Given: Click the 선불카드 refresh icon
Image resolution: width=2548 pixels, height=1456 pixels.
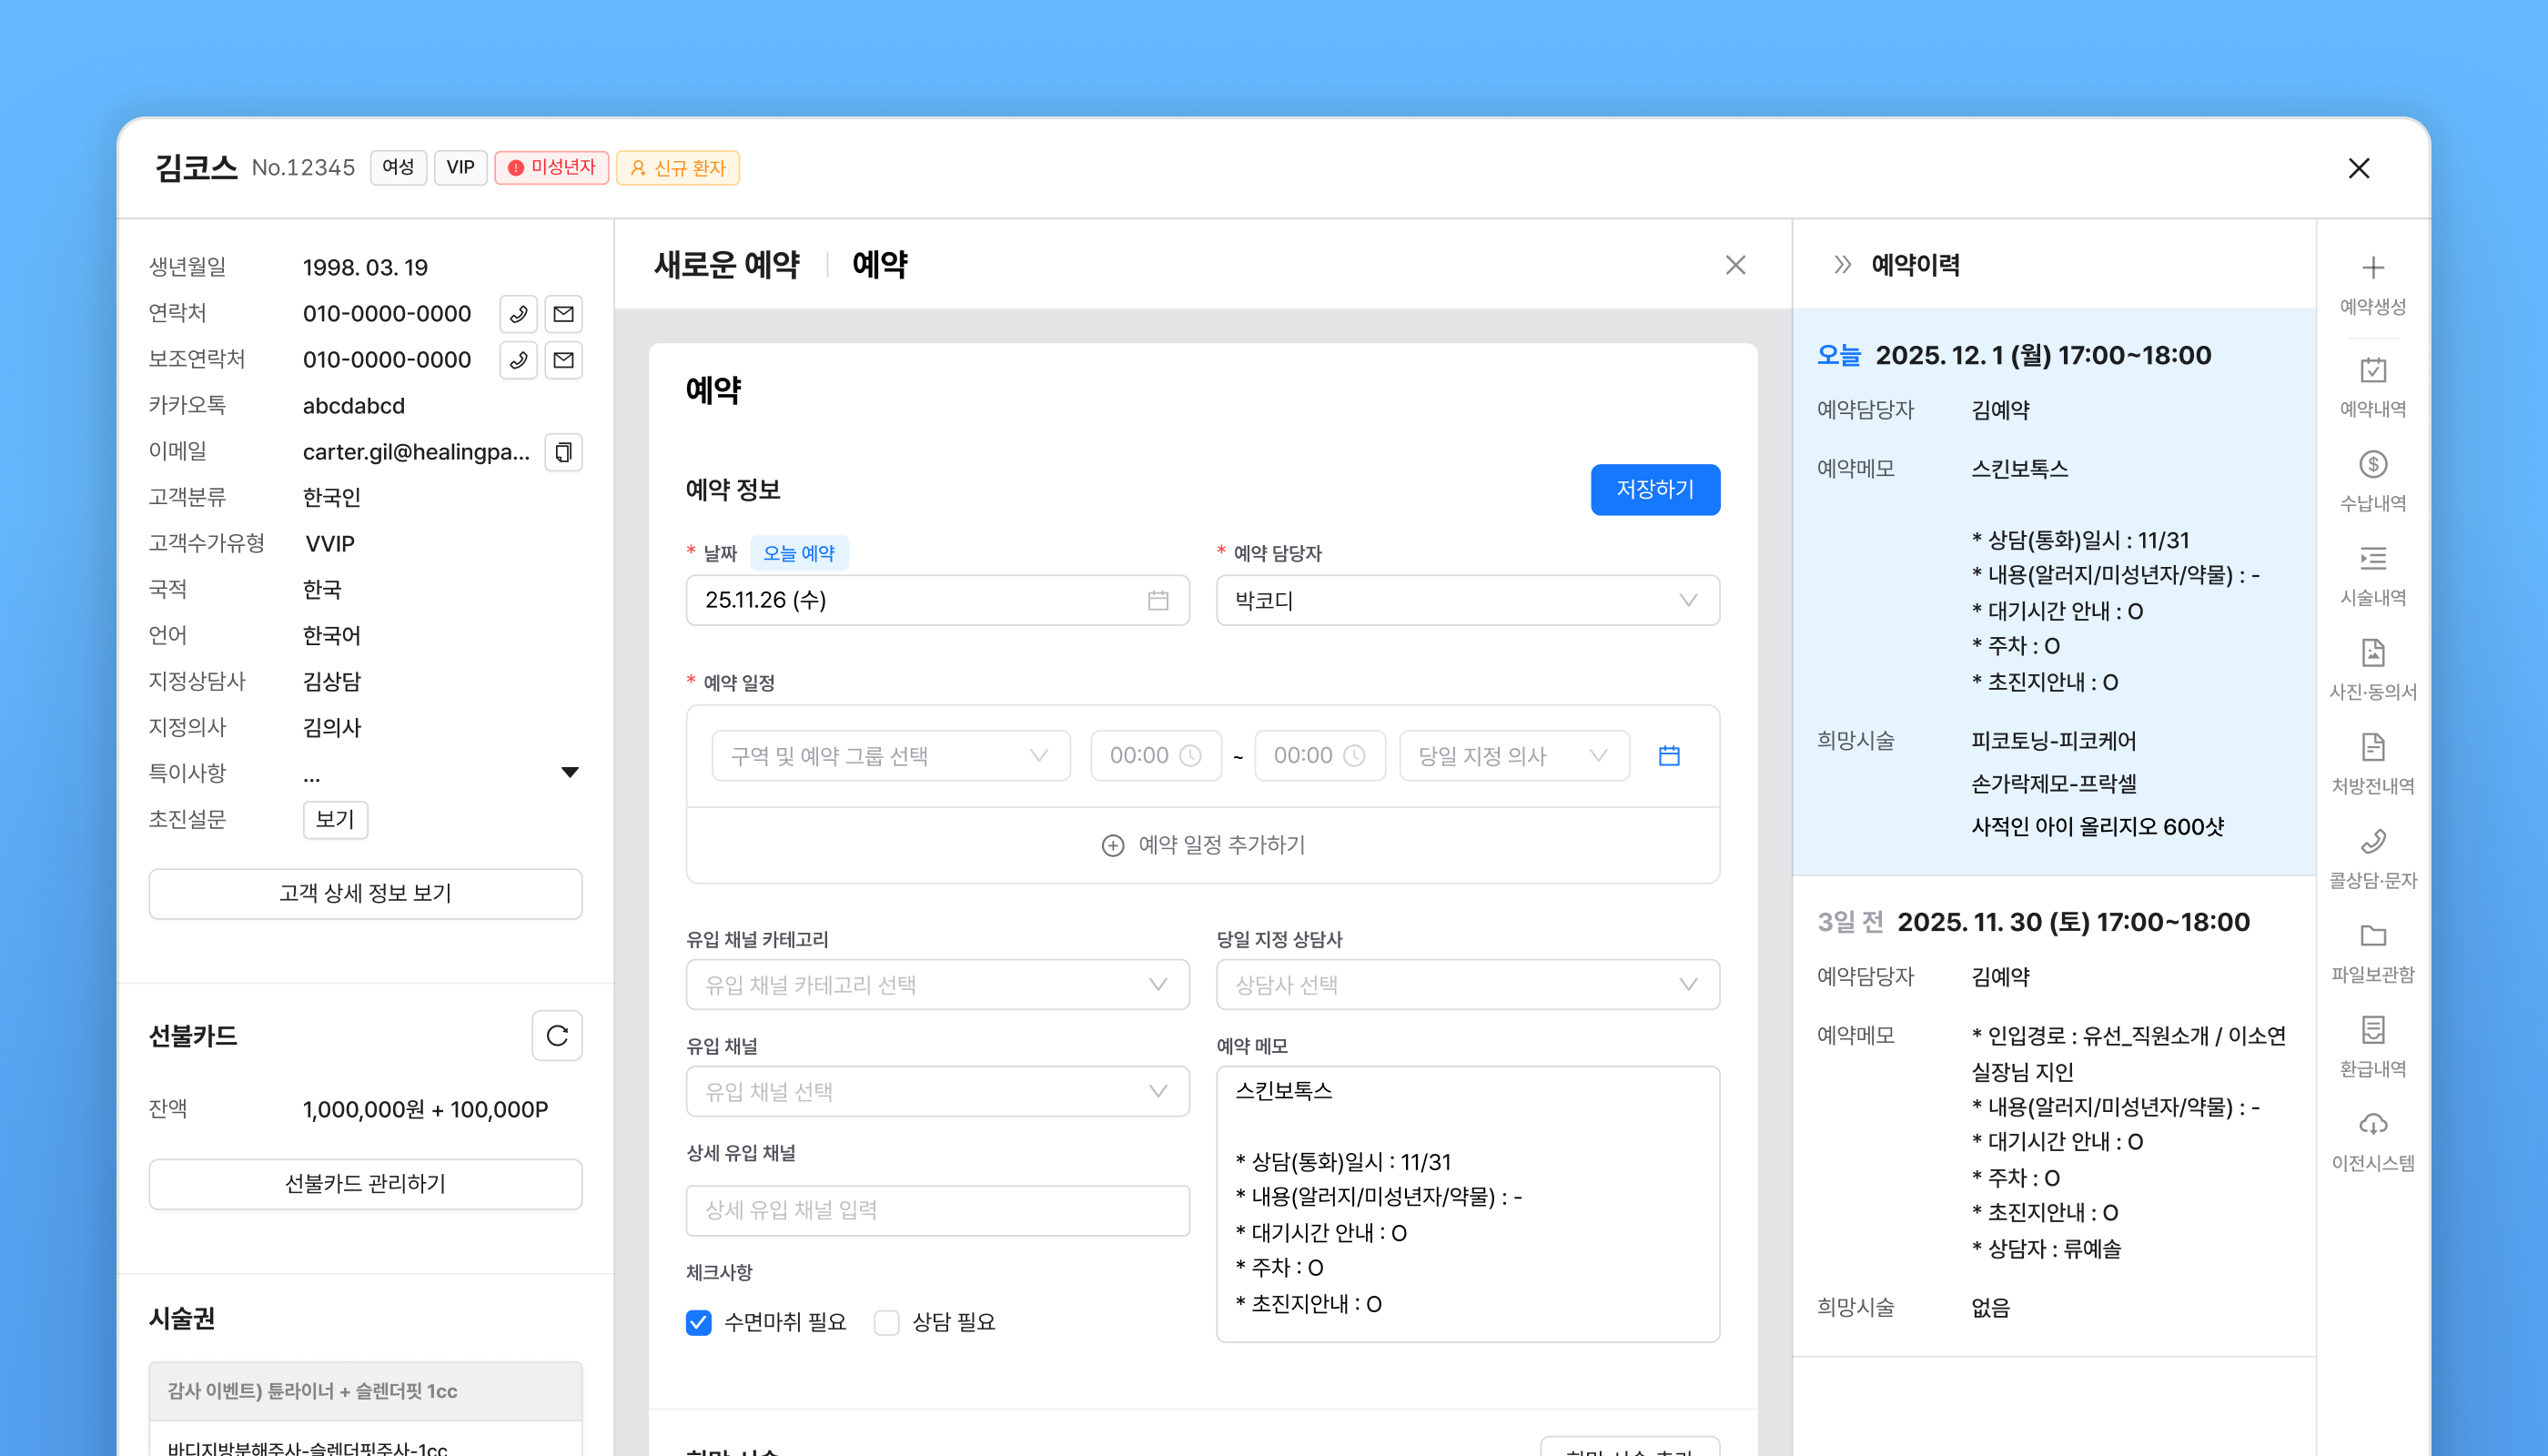Looking at the screenshot, I should tap(557, 1036).
